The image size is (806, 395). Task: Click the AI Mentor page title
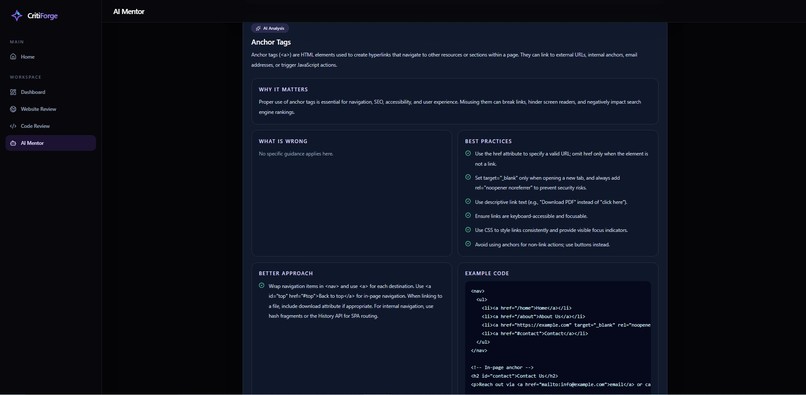[129, 11]
